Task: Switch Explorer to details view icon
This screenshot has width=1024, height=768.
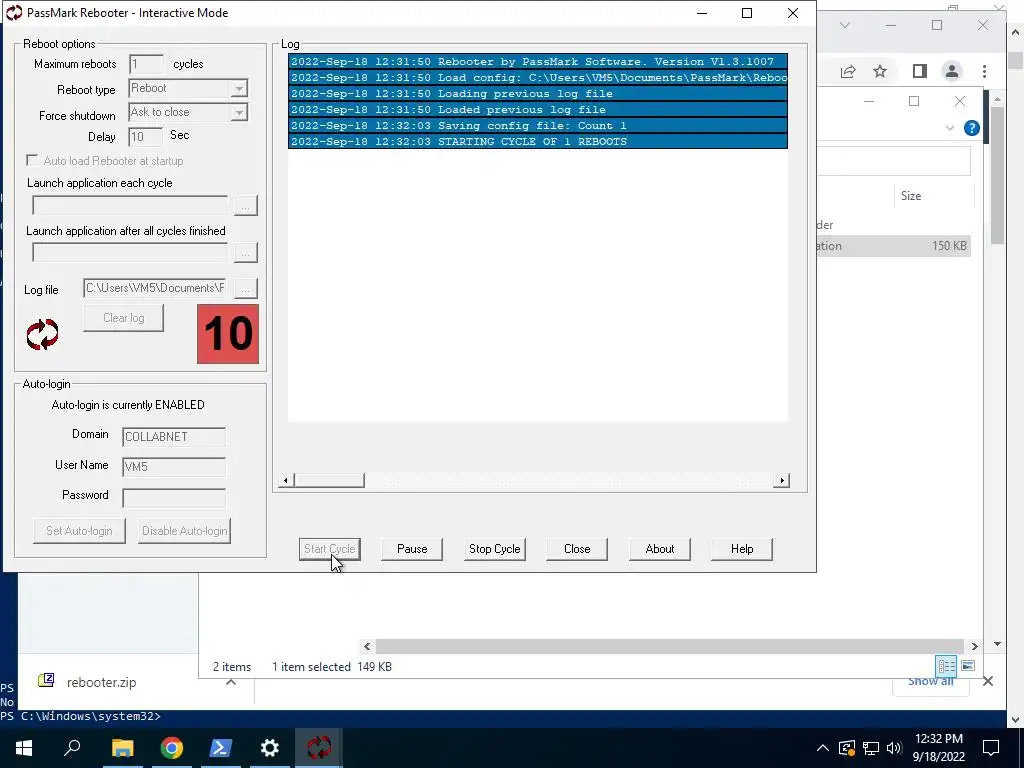Action: (x=946, y=666)
